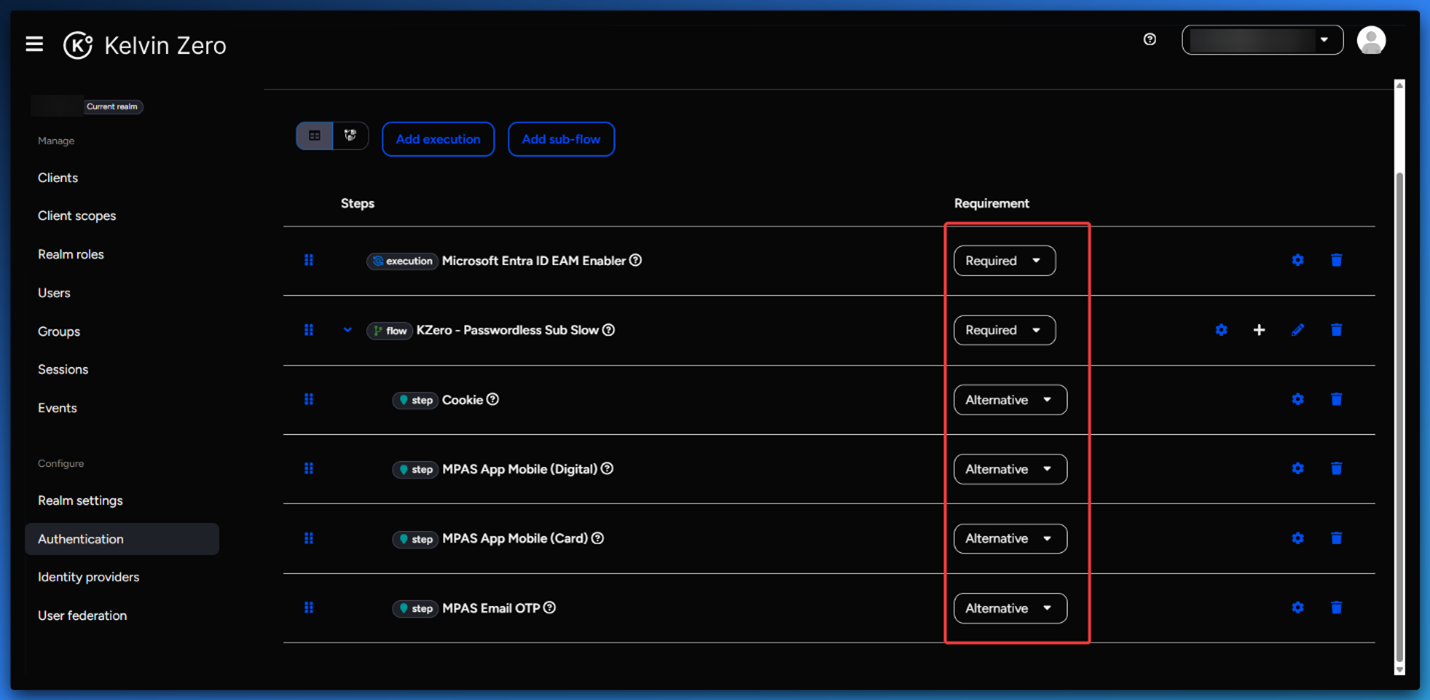1430x700 pixels.
Task: Edit KZero Passwordless flow with pencil icon
Action: click(1297, 330)
